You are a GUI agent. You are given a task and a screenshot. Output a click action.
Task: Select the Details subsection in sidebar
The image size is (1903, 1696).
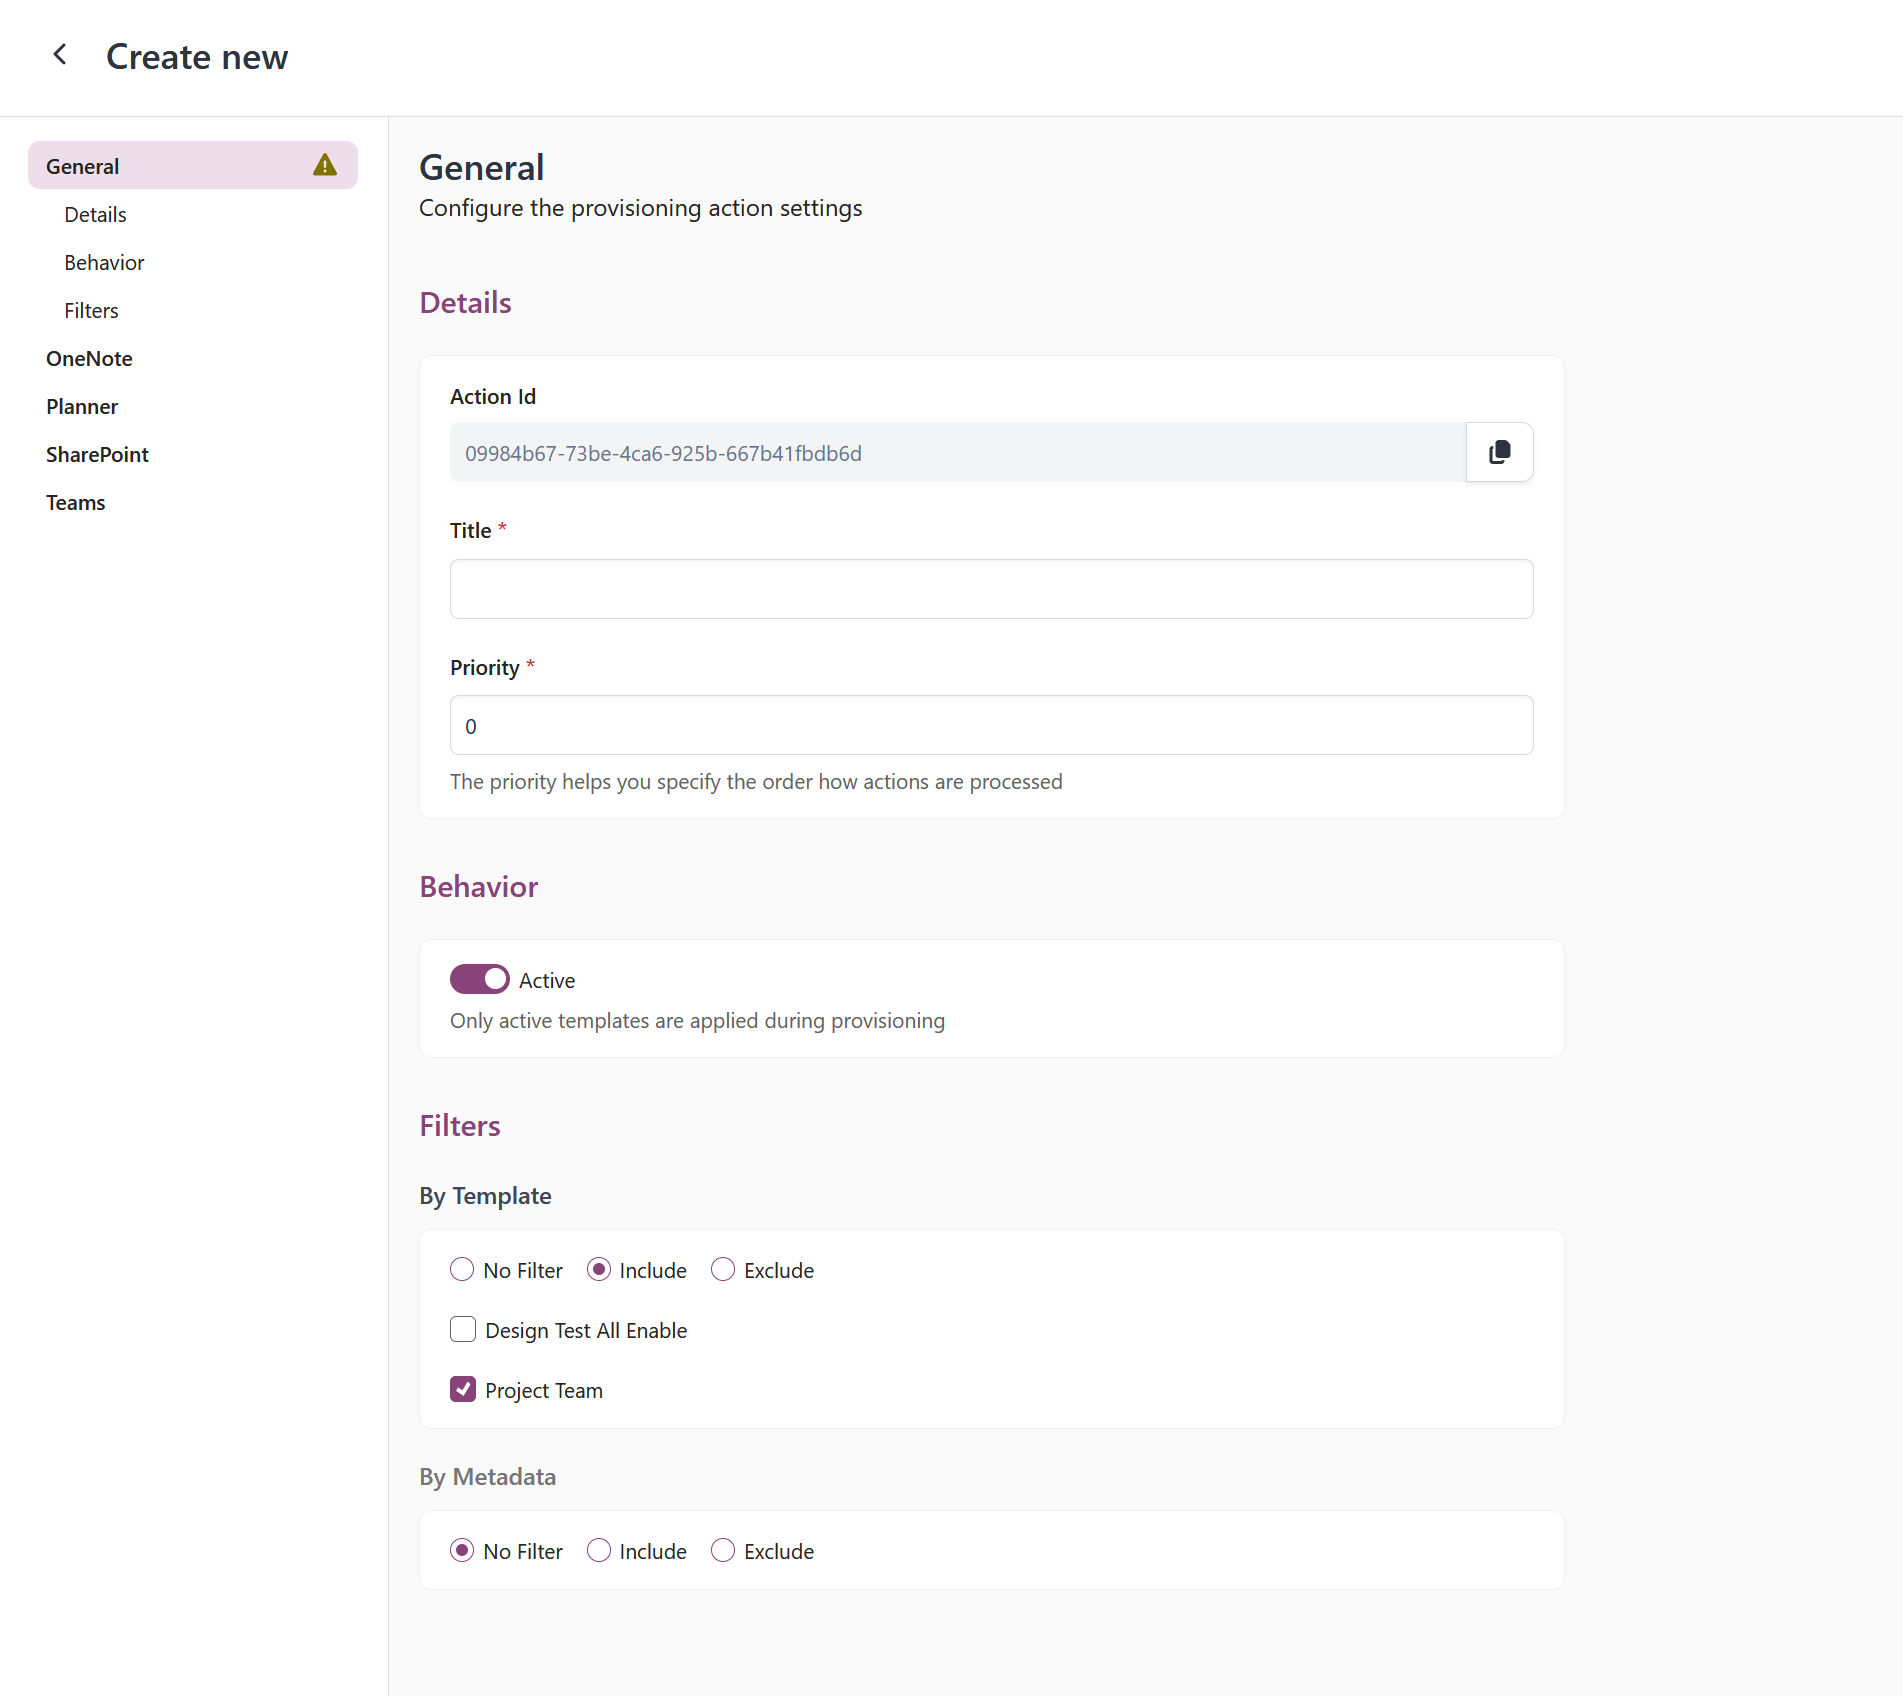click(95, 214)
